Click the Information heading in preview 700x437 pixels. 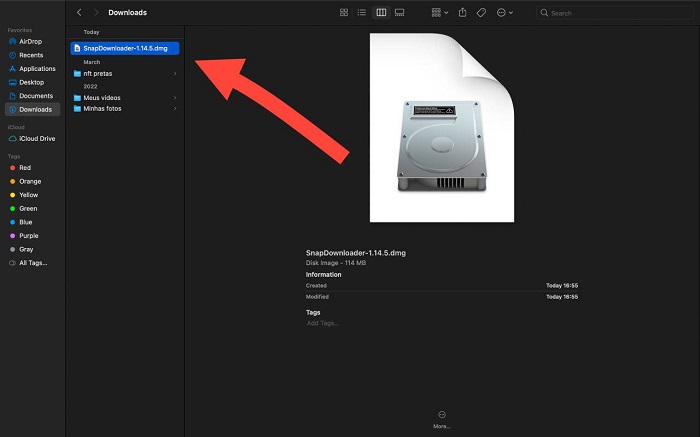tap(324, 275)
